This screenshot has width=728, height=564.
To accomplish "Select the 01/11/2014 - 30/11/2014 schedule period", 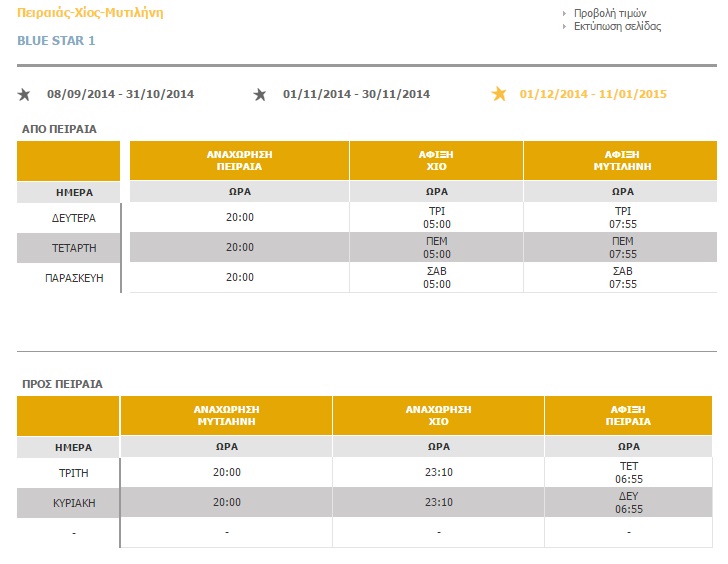I will click(356, 94).
